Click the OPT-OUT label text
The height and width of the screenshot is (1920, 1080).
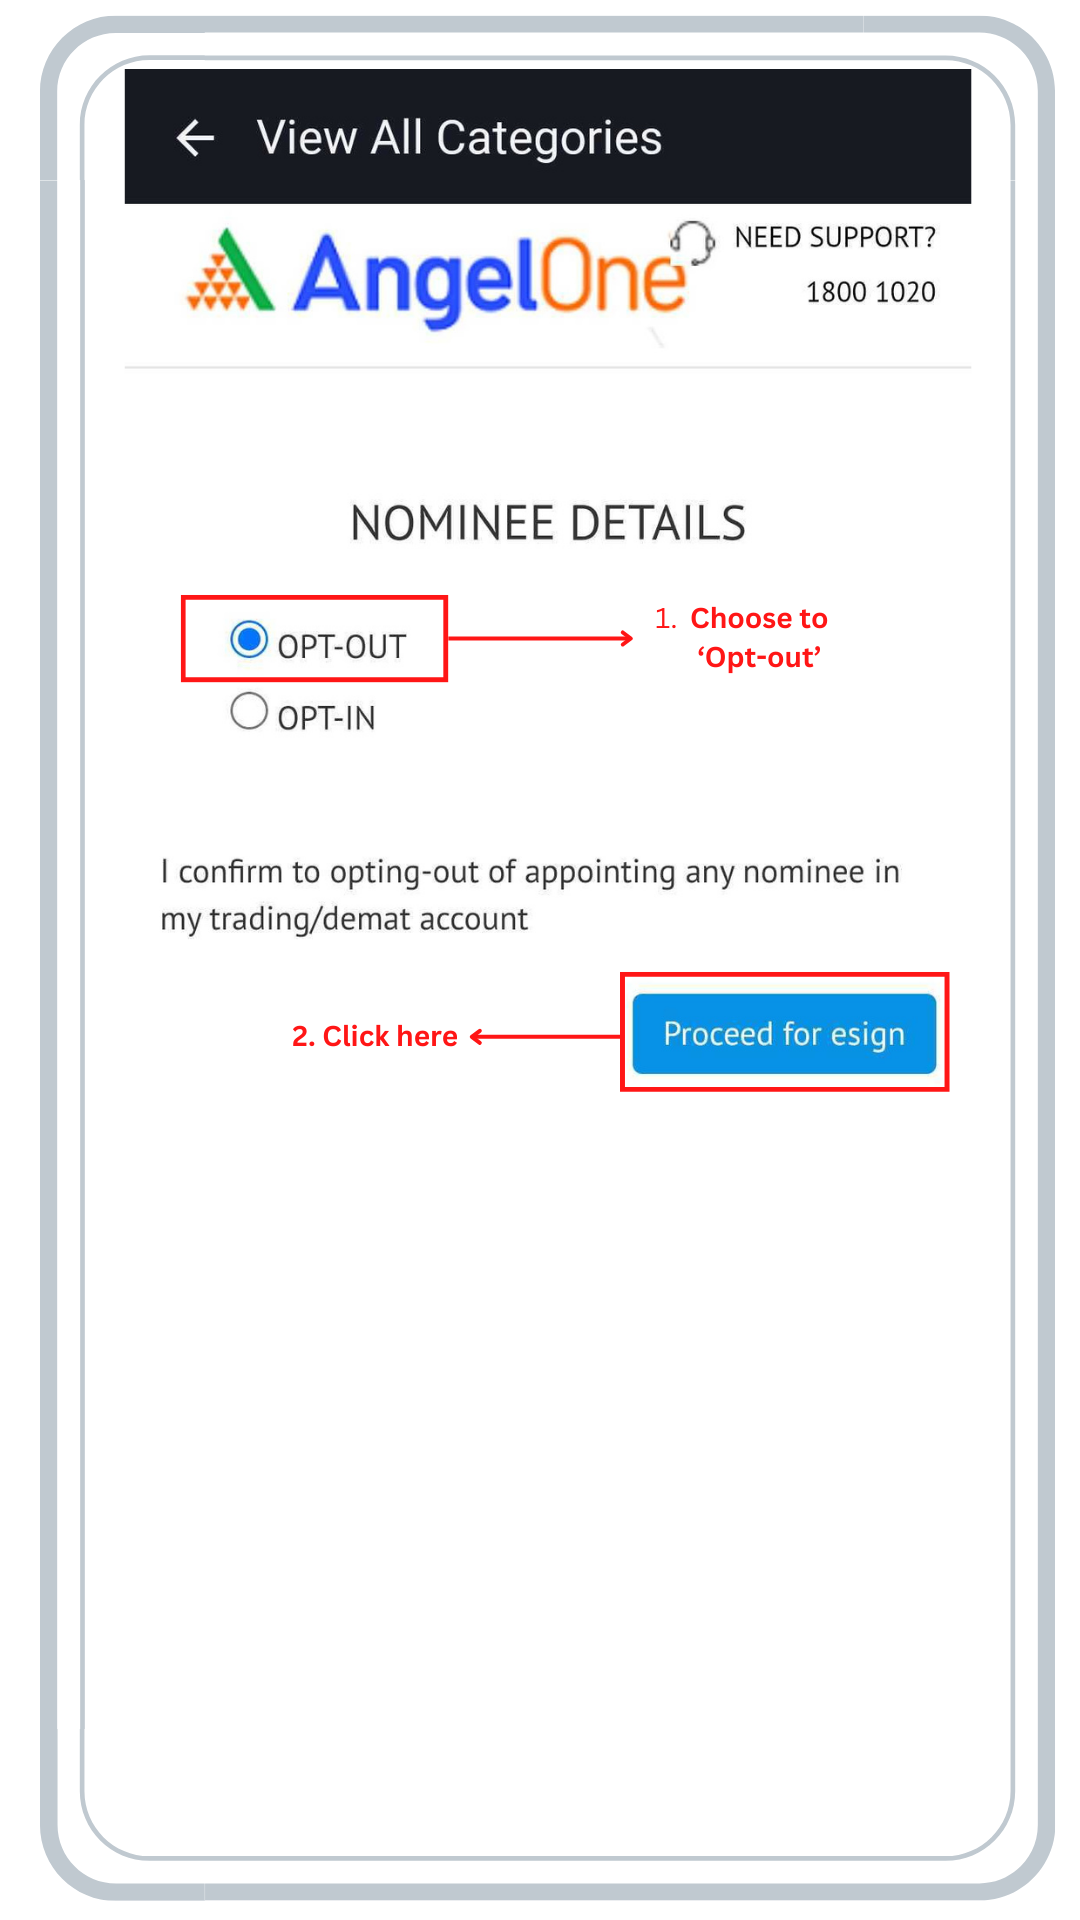click(x=342, y=647)
